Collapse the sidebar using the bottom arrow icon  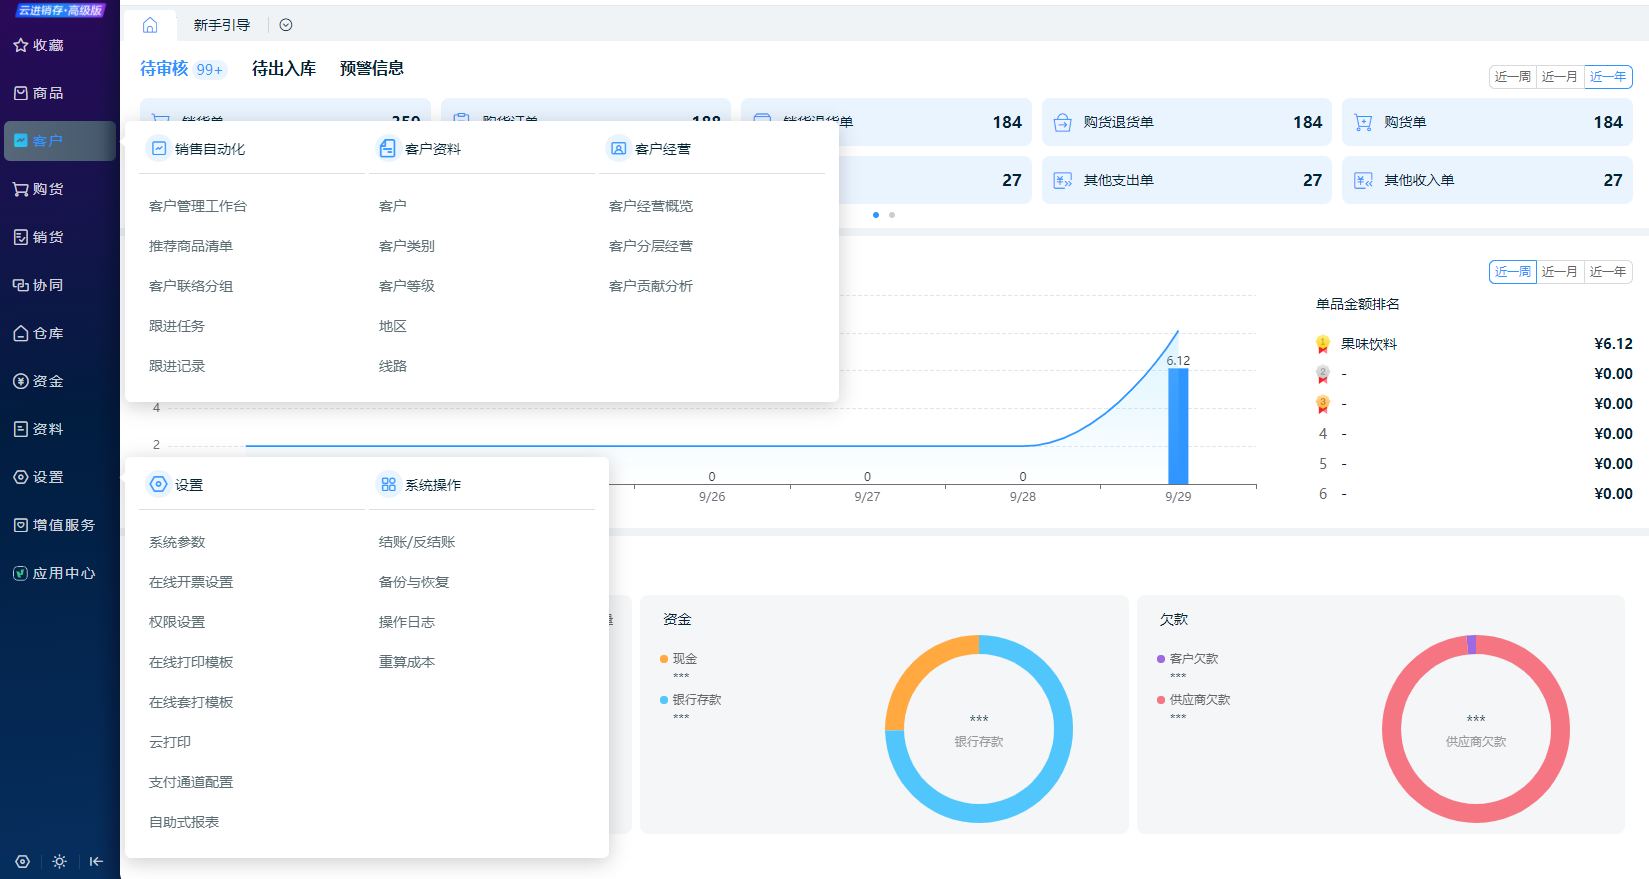(x=96, y=861)
